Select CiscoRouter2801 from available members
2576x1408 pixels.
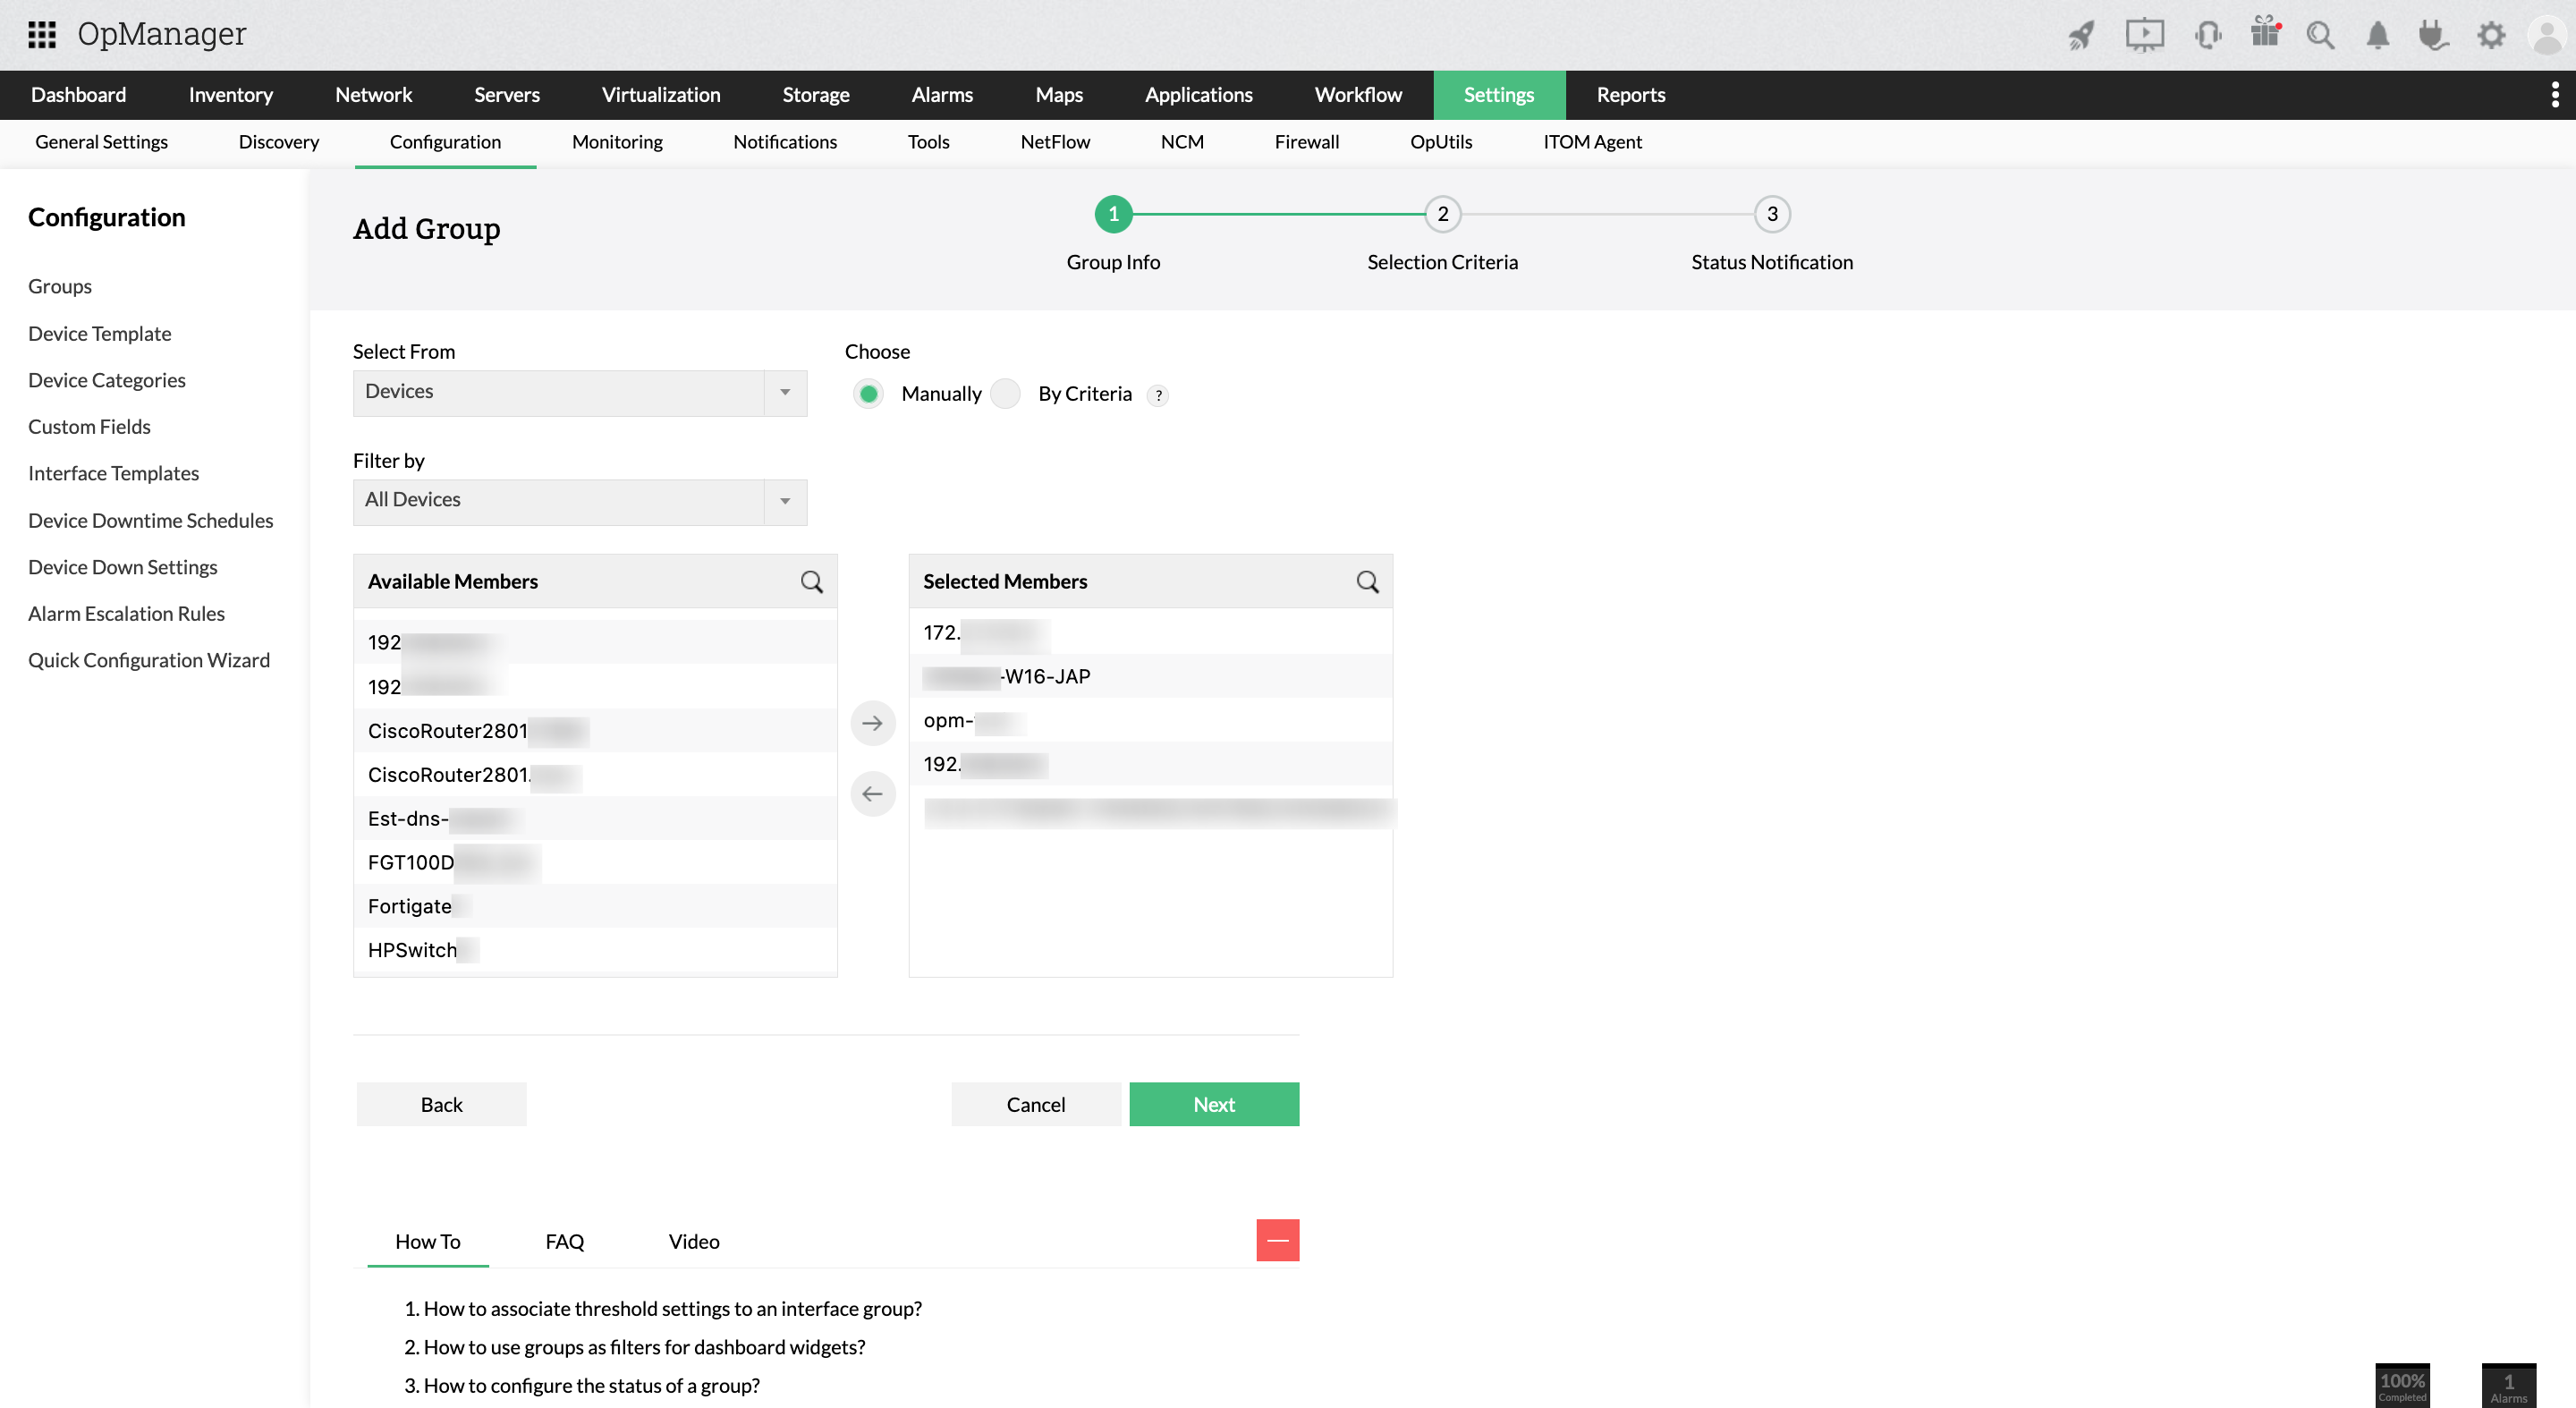(447, 730)
